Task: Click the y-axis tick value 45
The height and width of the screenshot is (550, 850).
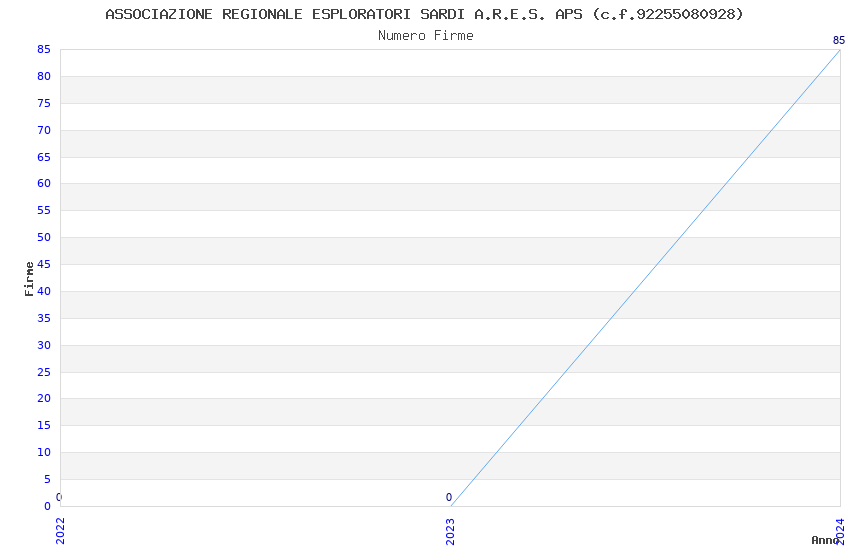Action: (x=44, y=264)
